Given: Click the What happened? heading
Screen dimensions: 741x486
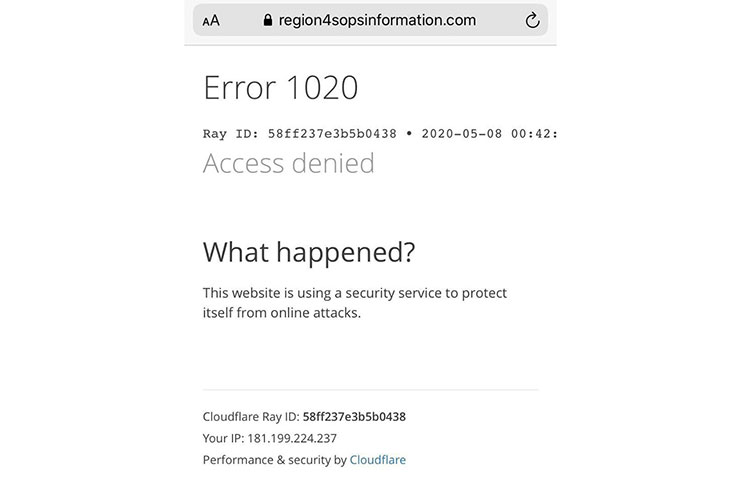Looking at the screenshot, I should 309,252.
